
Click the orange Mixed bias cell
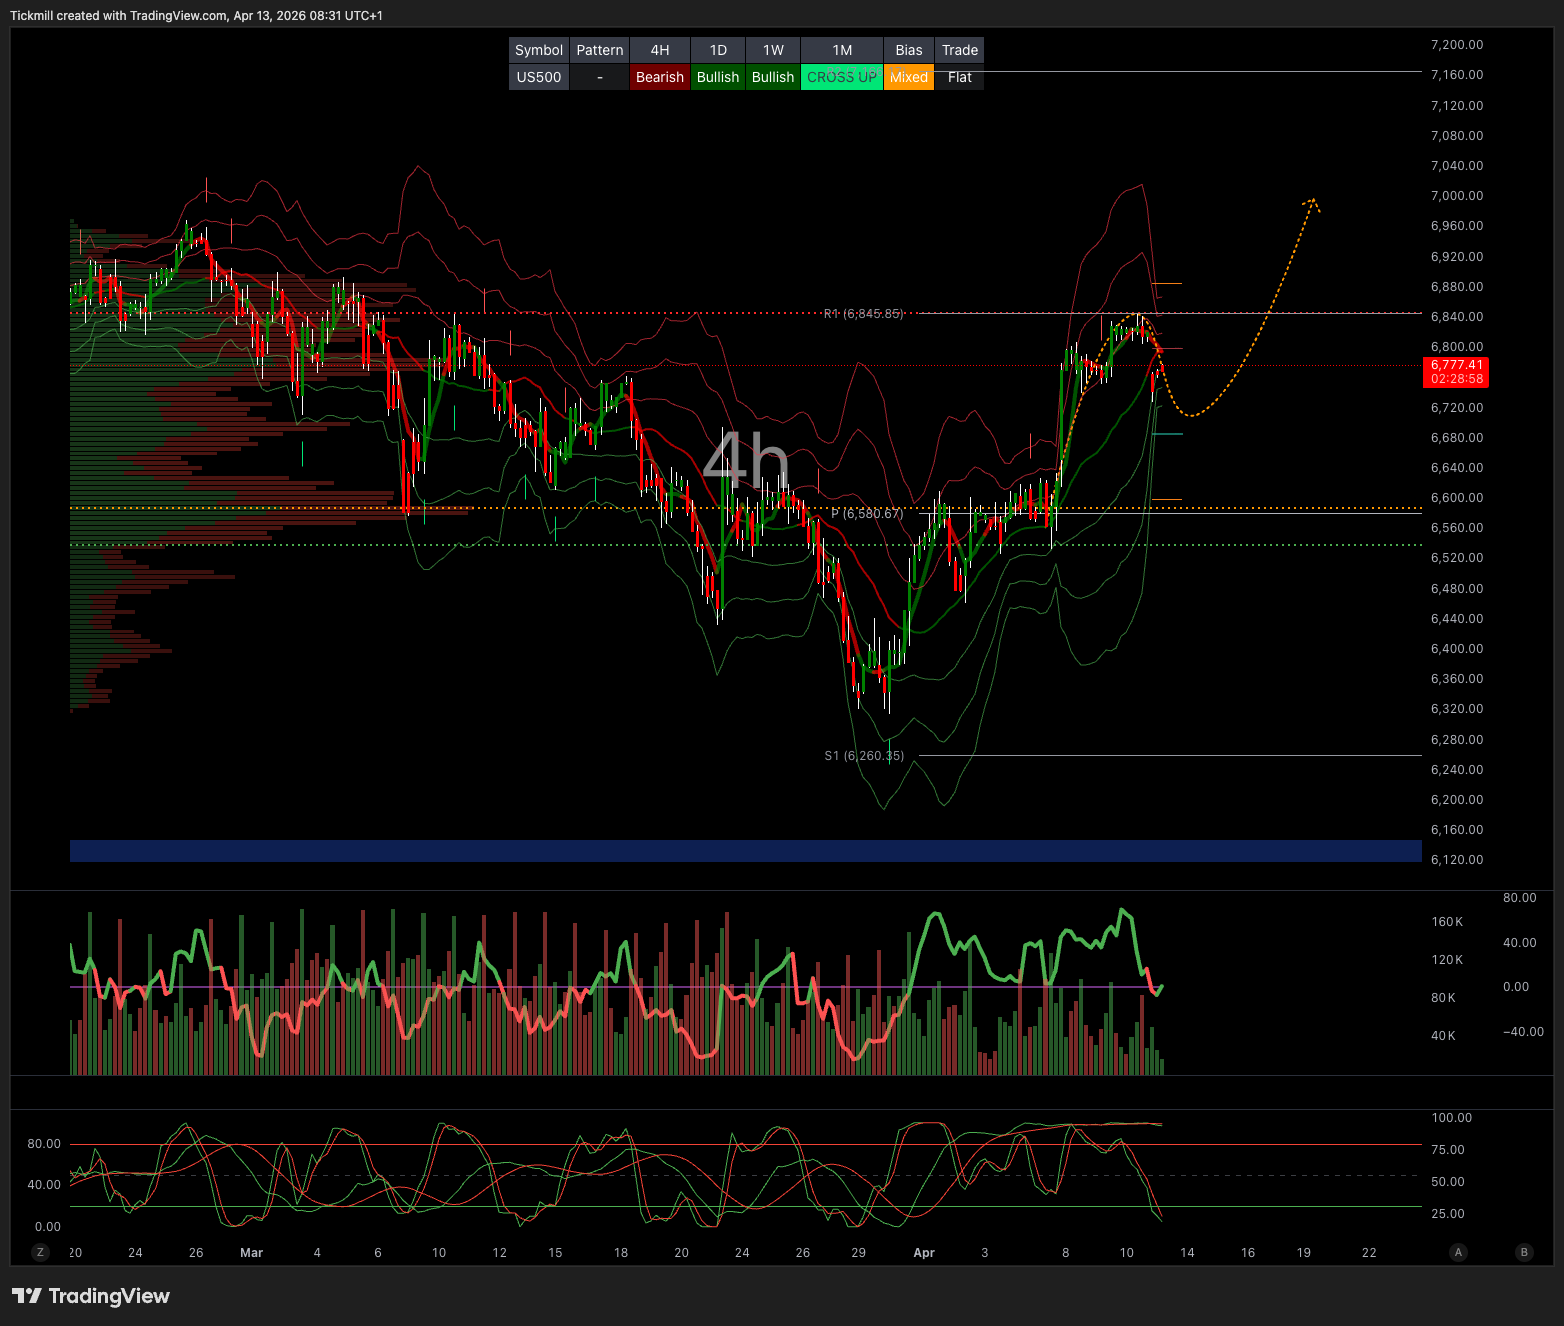909,77
